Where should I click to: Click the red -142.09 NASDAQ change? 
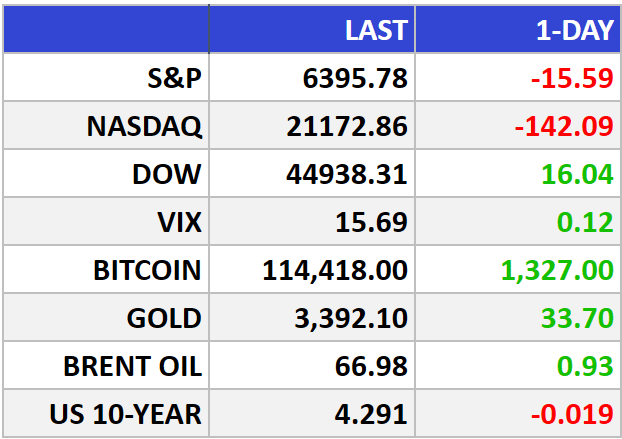tap(564, 127)
